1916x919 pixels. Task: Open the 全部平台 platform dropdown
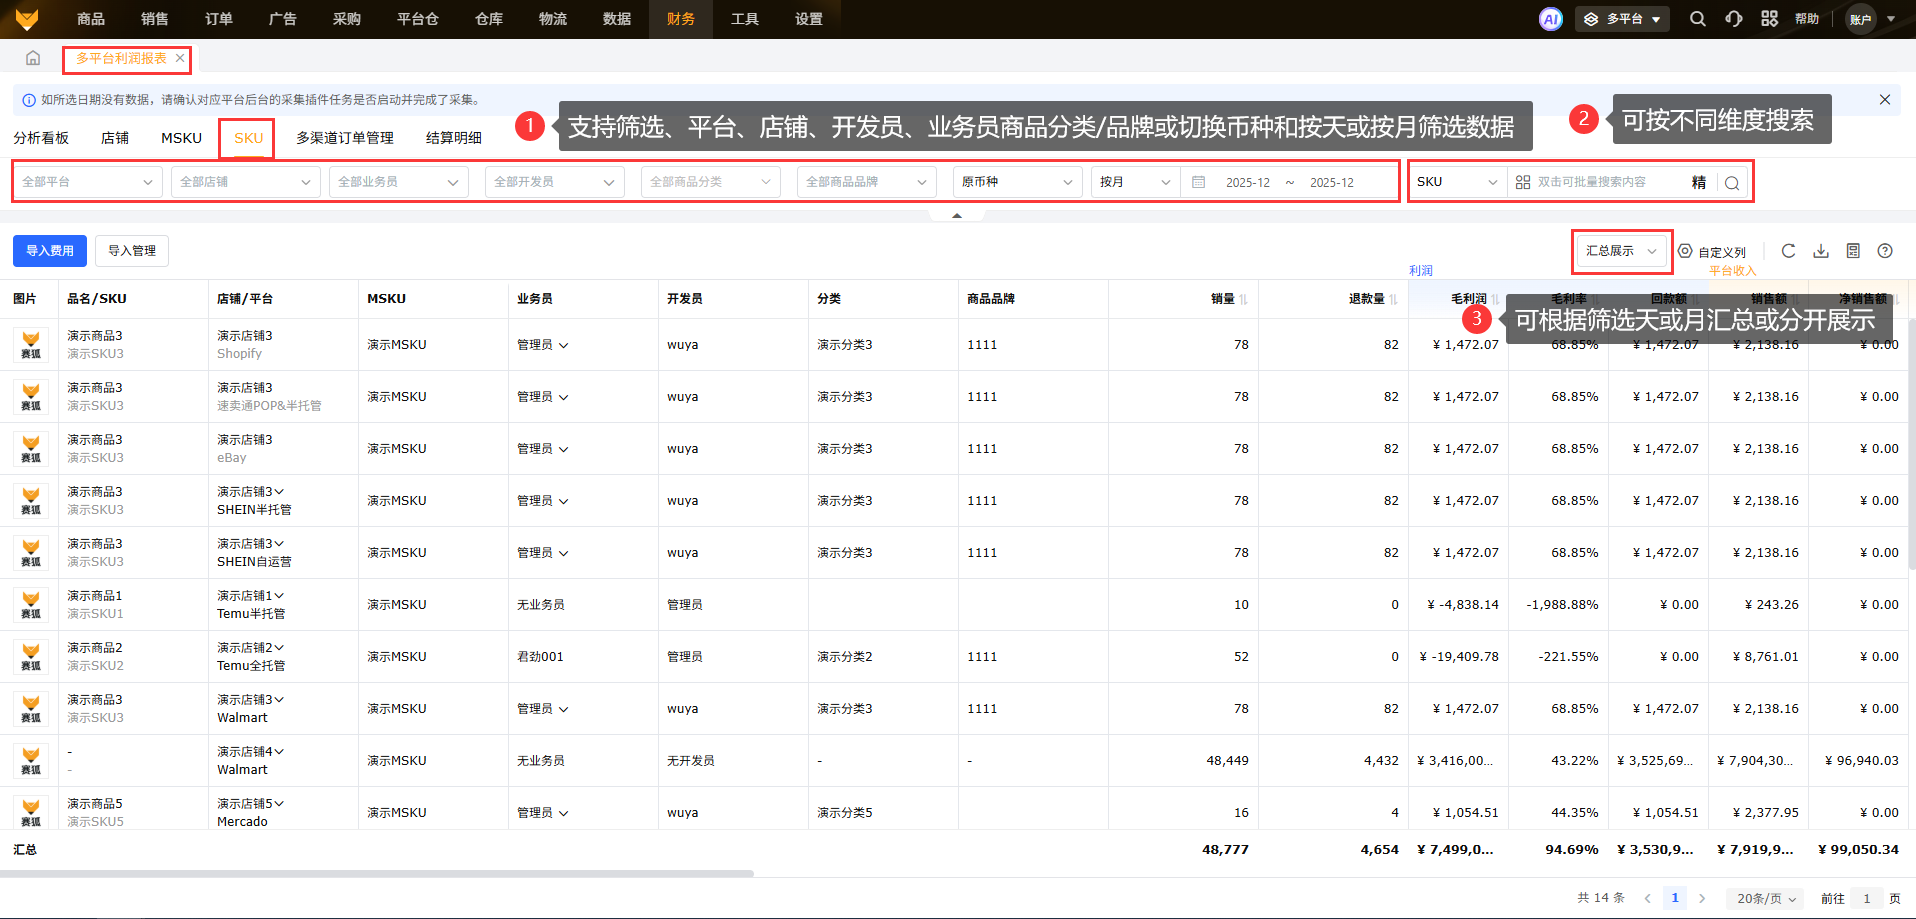click(x=86, y=182)
